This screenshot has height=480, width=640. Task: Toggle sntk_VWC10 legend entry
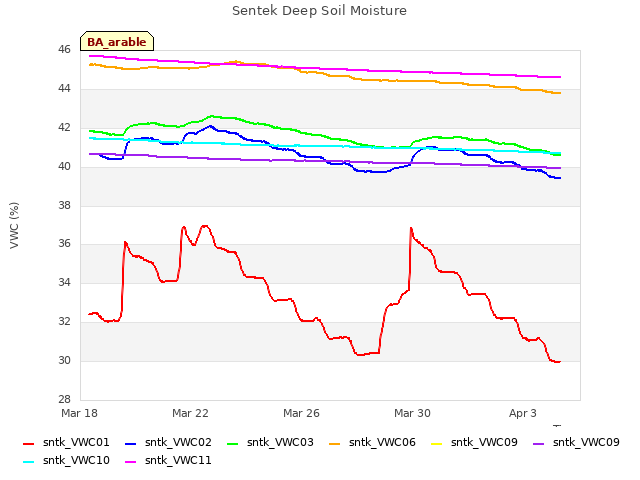pyautogui.click(x=66, y=460)
